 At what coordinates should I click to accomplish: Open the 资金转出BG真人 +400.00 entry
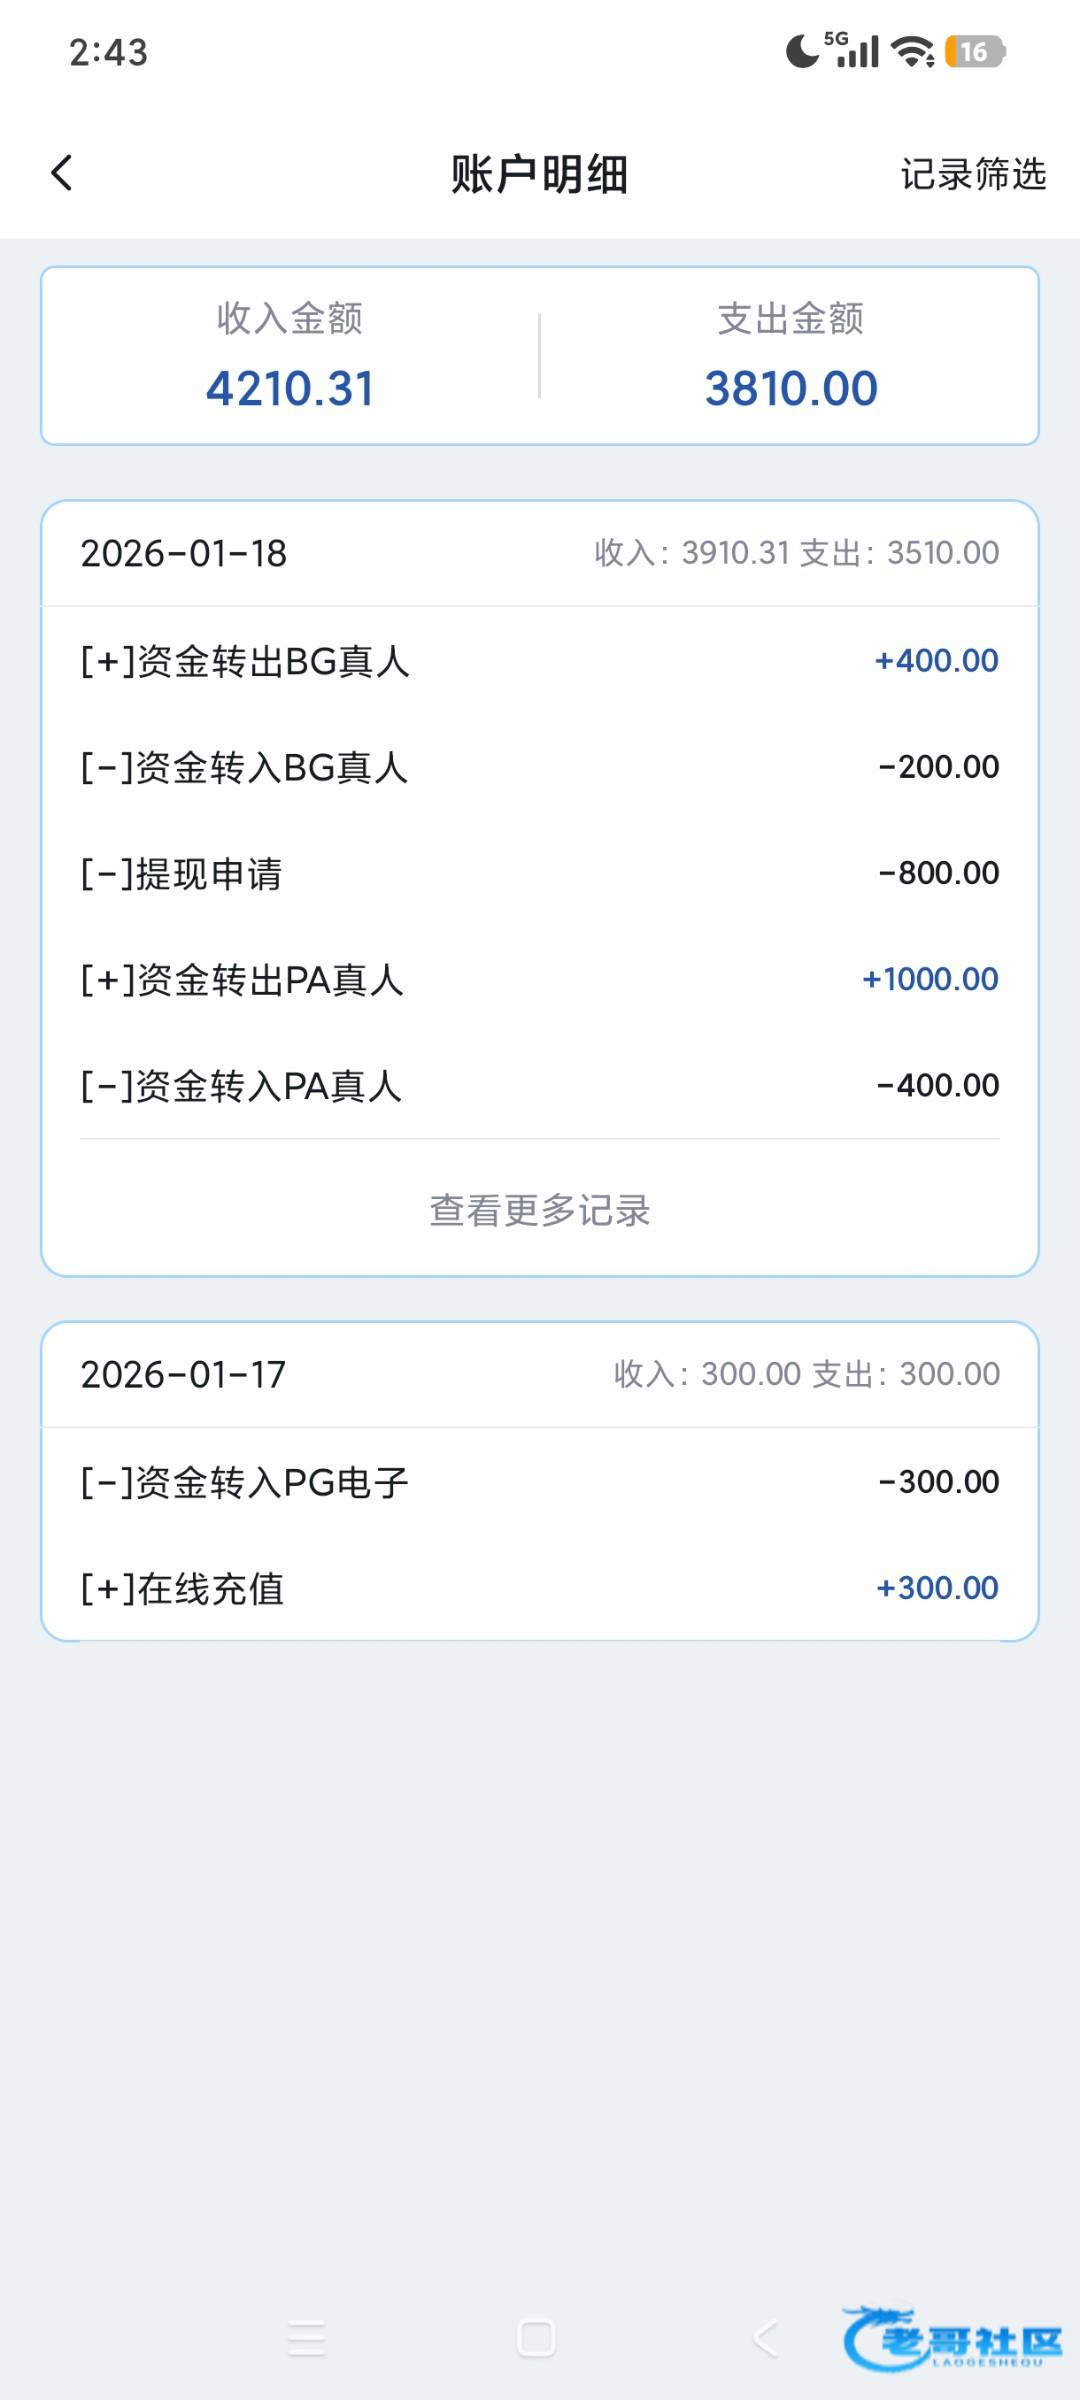(540, 661)
